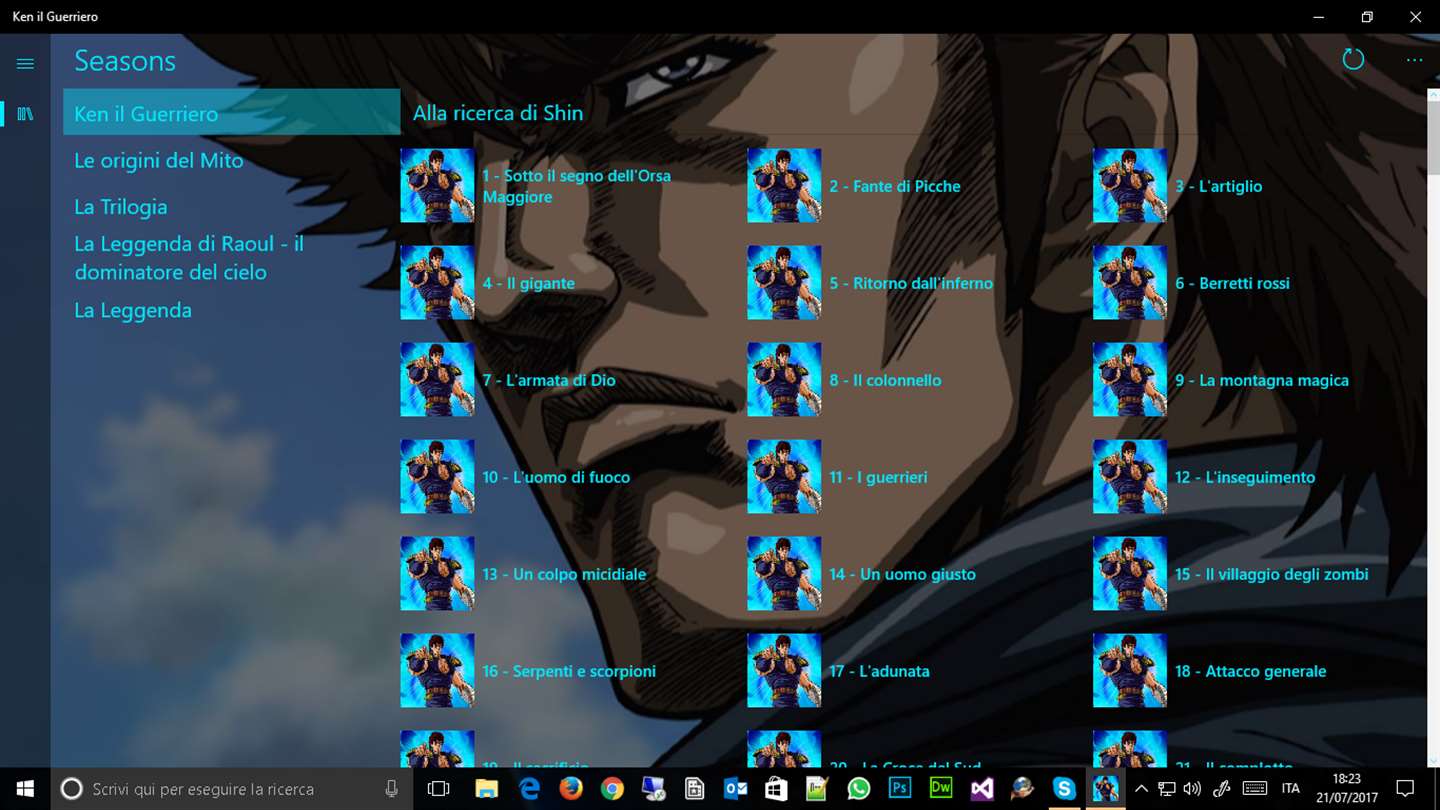Click the thumbnail for episode 7 L'armata di Dio
Viewport: 1440px width, 810px height.
[x=438, y=380]
